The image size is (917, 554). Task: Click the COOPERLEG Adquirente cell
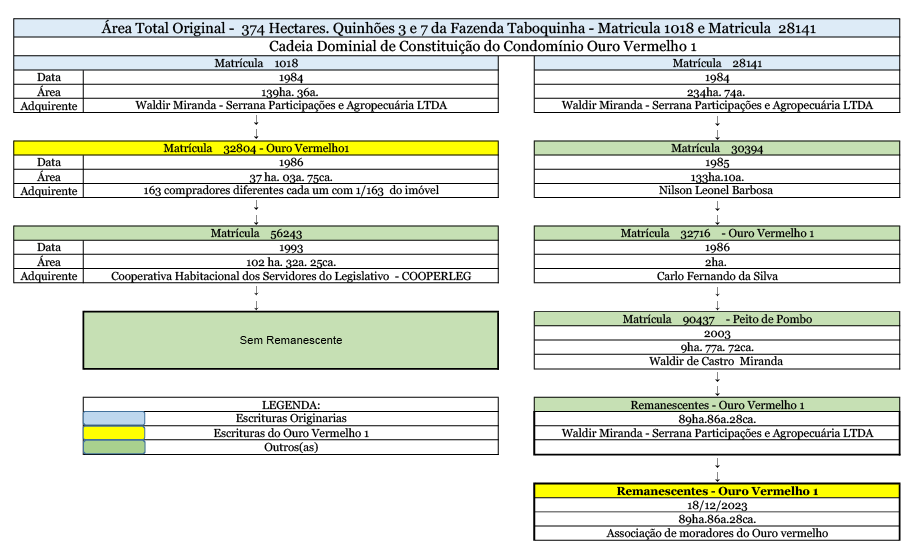click(x=291, y=276)
